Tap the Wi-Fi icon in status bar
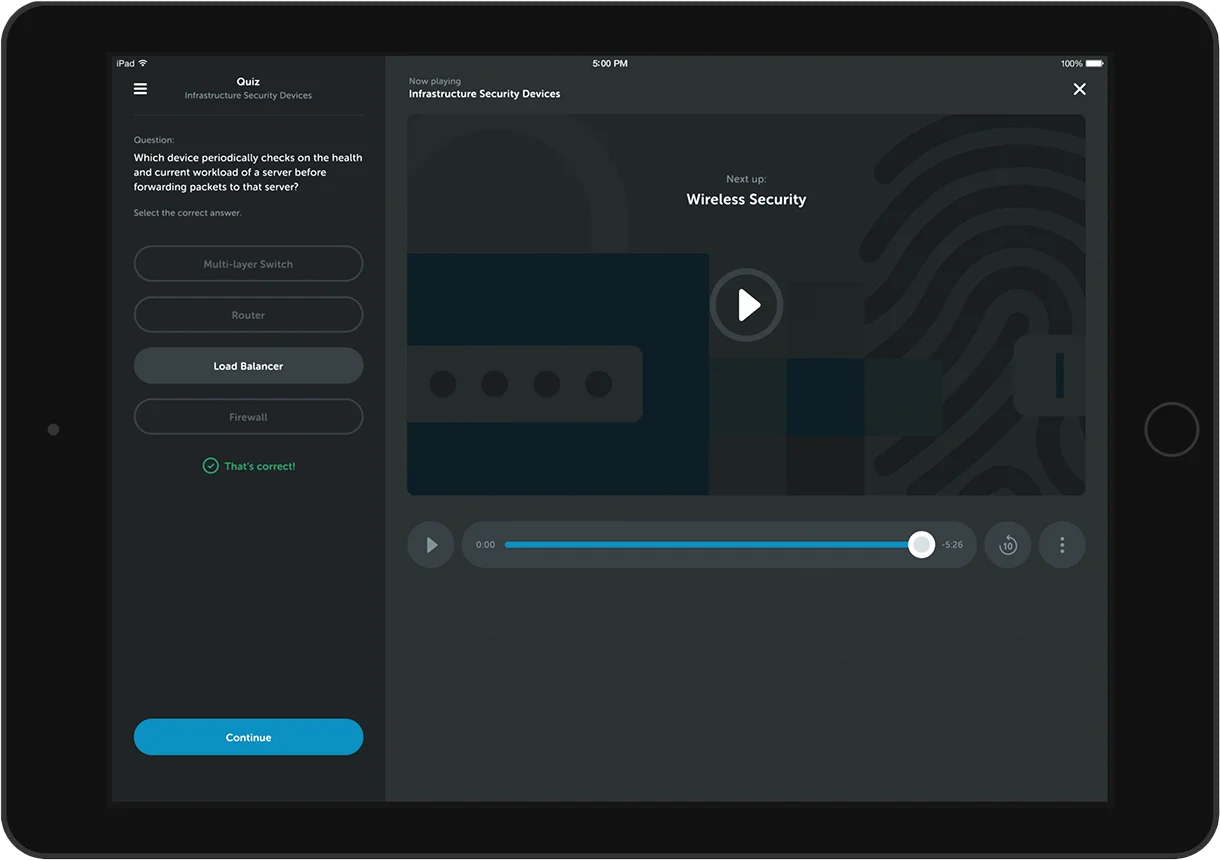Image resolution: width=1220 pixels, height=860 pixels. tap(143, 64)
